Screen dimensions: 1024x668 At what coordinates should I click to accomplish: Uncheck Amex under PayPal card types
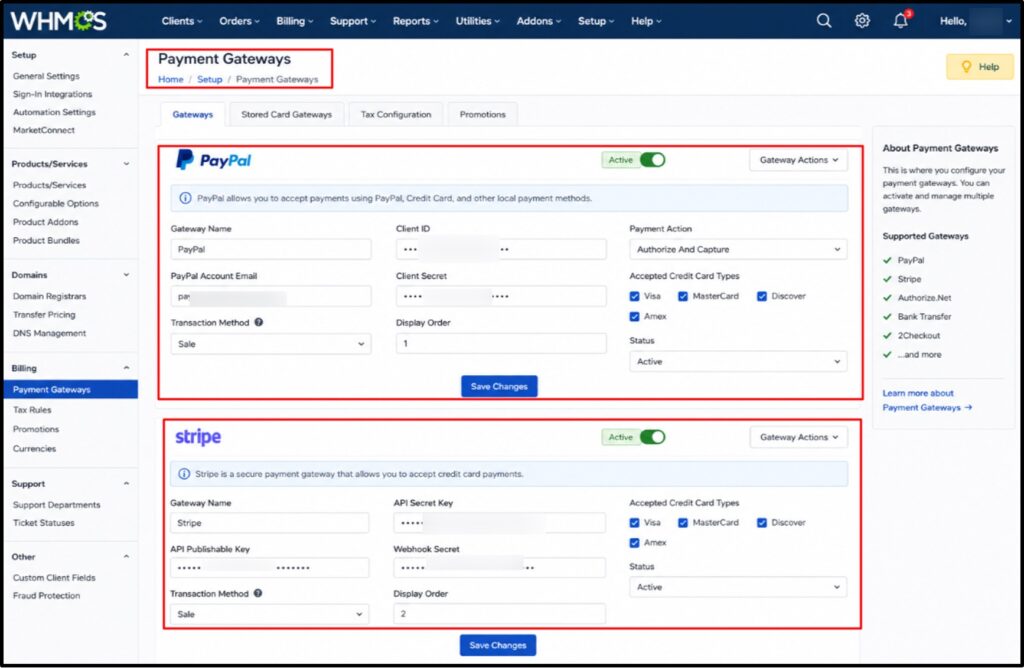(x=634, y=316)
